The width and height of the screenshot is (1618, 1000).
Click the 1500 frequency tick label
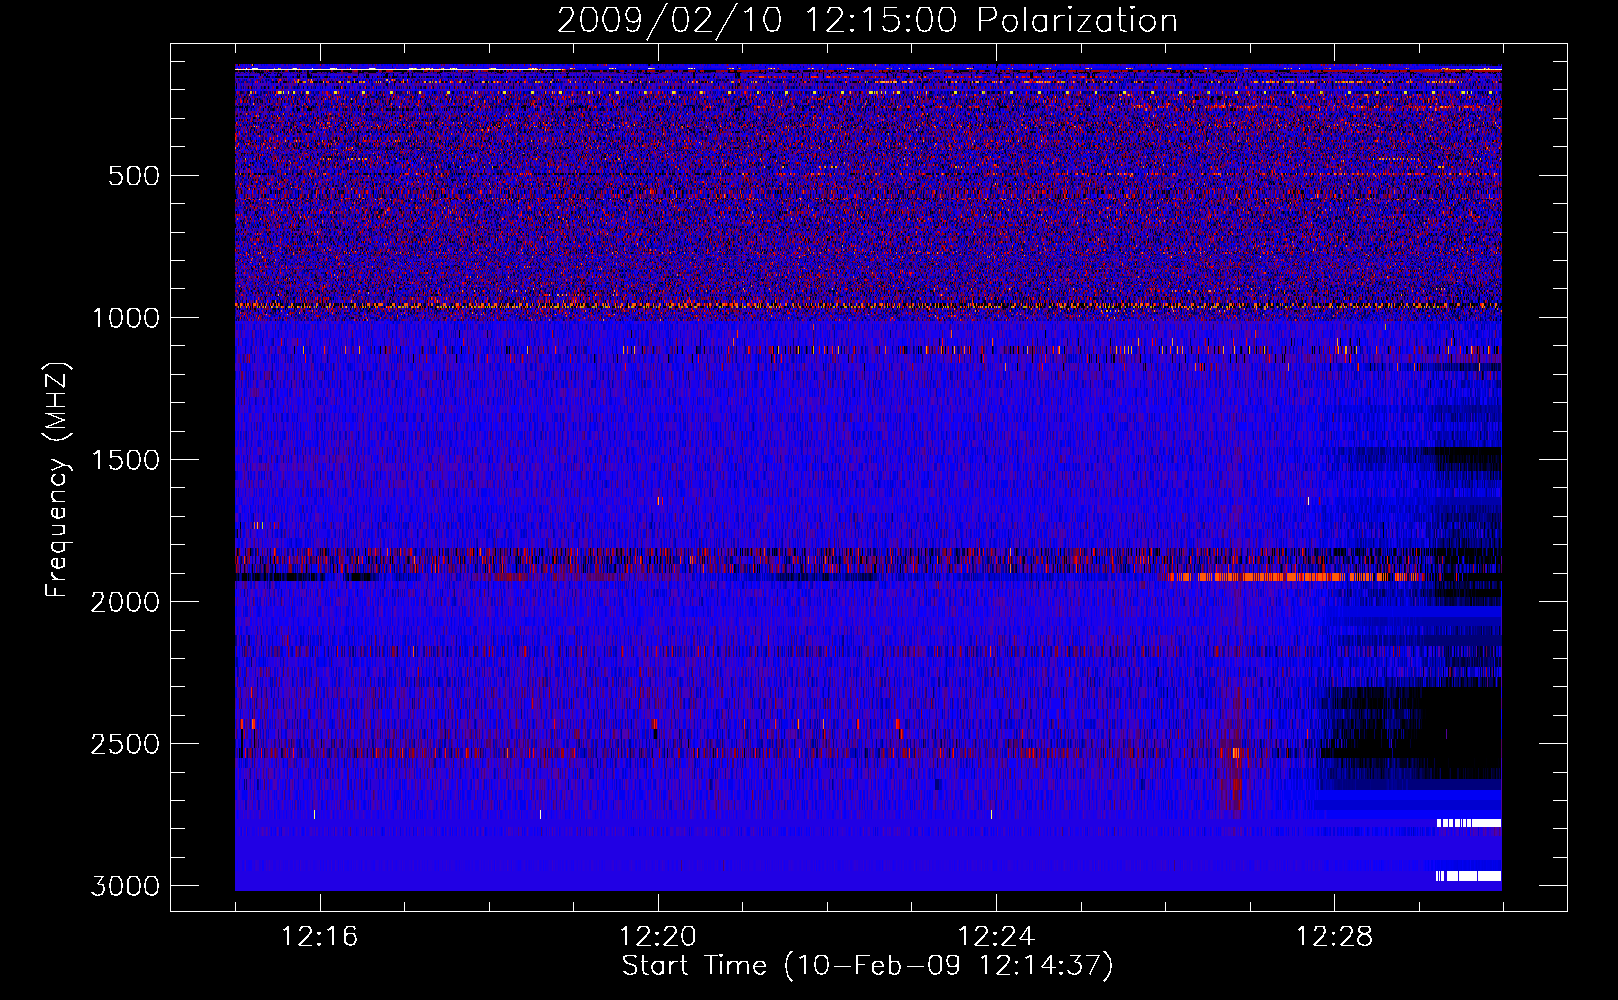[126, 460]
